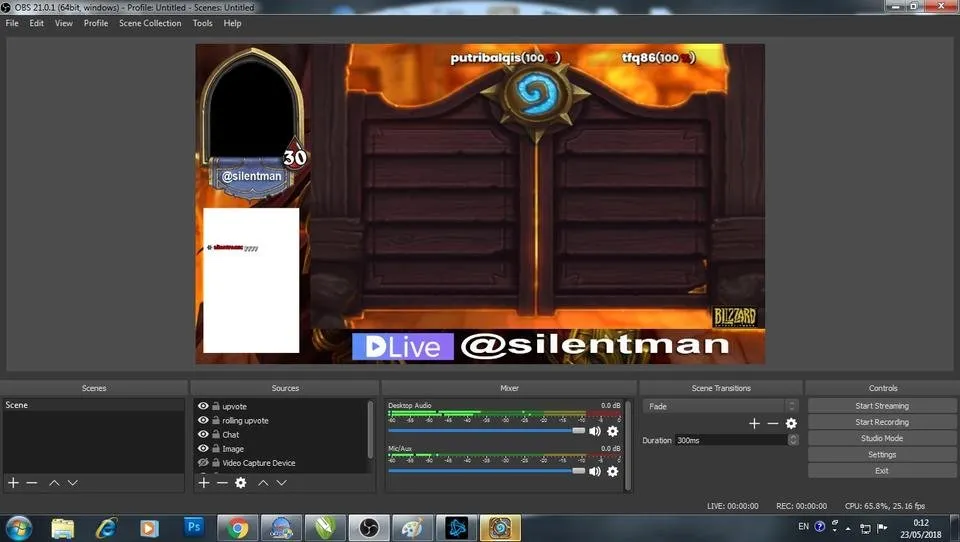Mute Desktop Audio speaker icon
960x542 pixels.
pyautogui.click(x=594, y=431)
